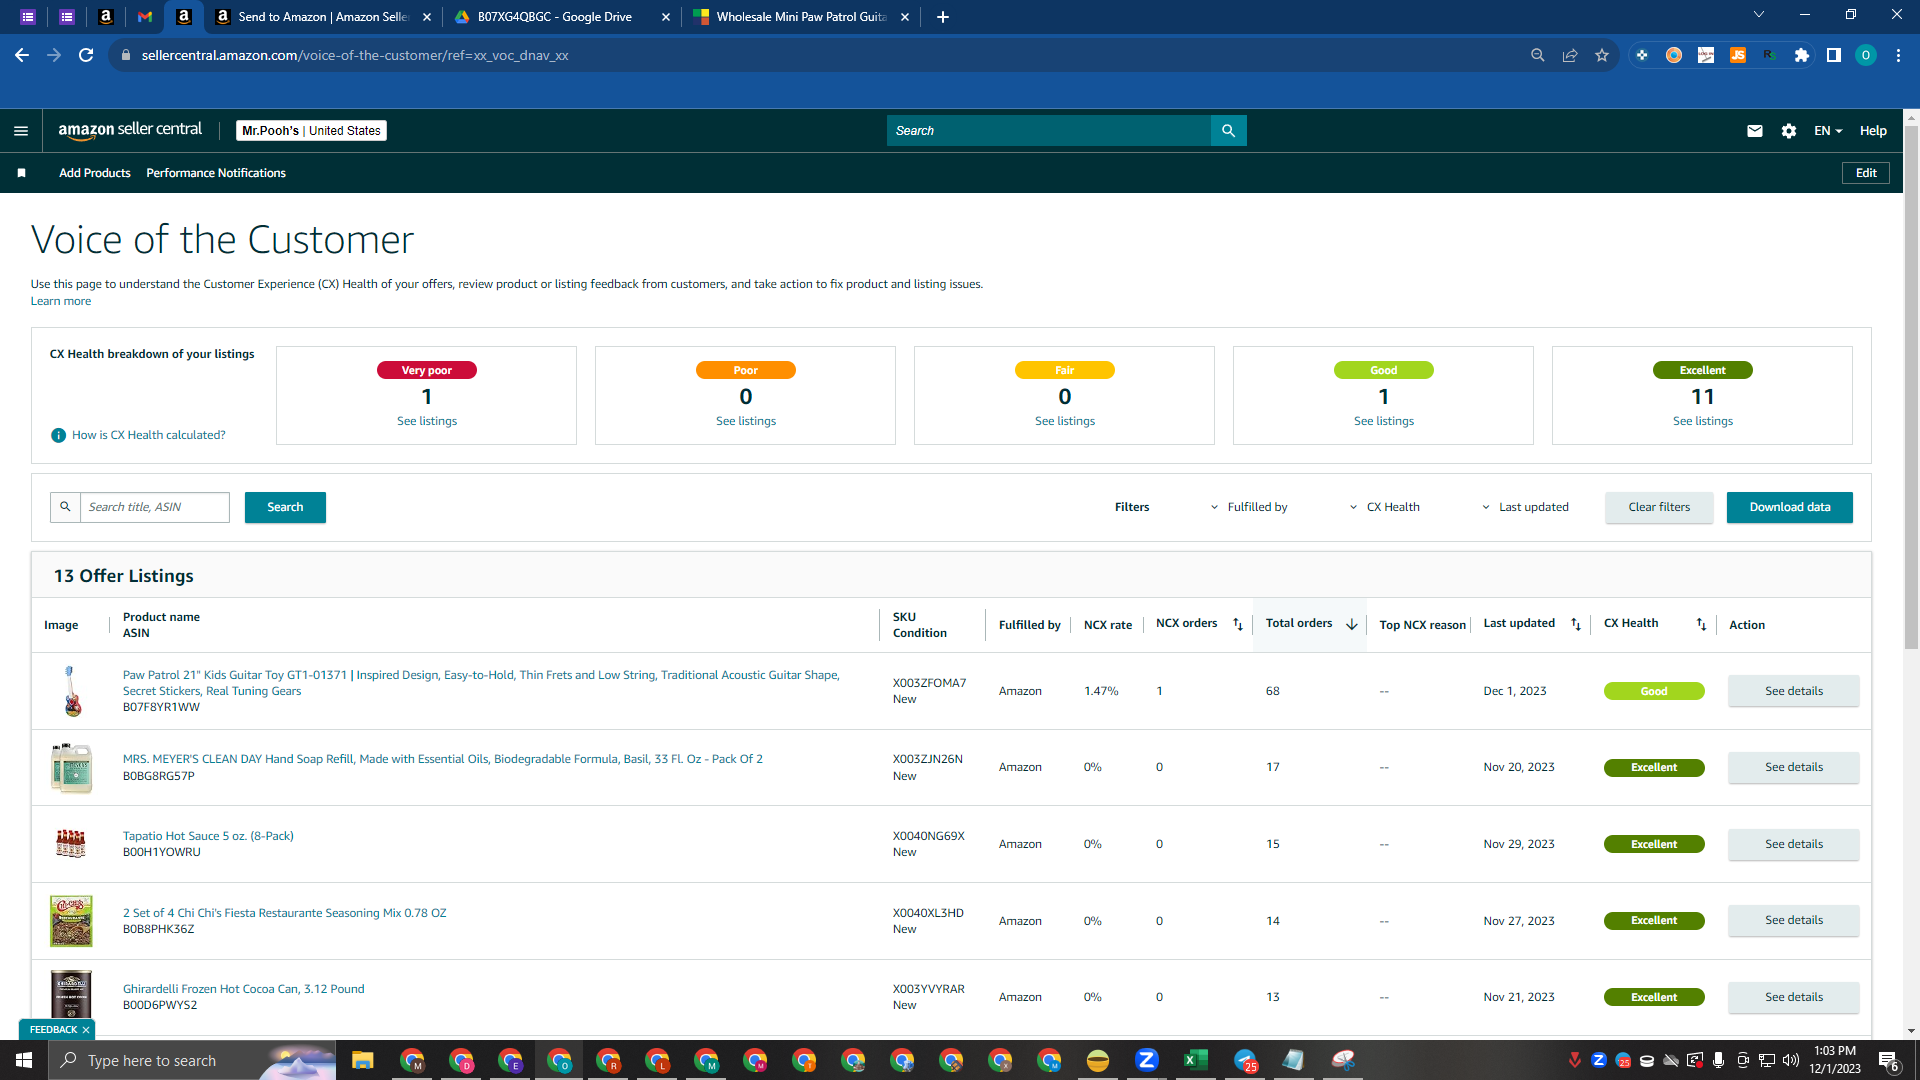
Task: Open Performance Notifications menu item
Action: point(216,173)
